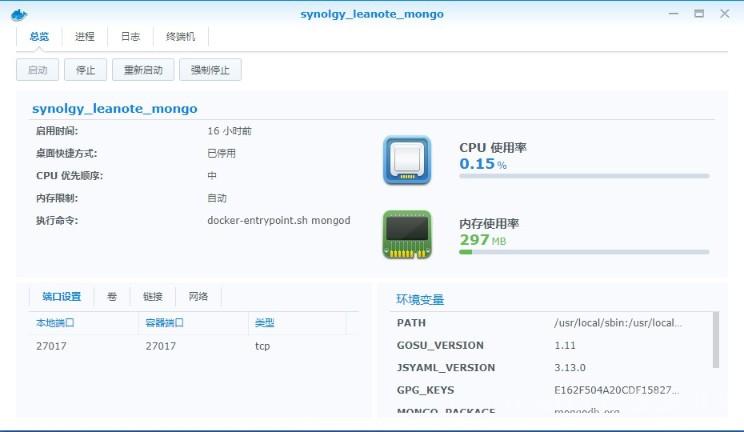
Task: Select local port 27017 cell
Action: coord(51,346)
